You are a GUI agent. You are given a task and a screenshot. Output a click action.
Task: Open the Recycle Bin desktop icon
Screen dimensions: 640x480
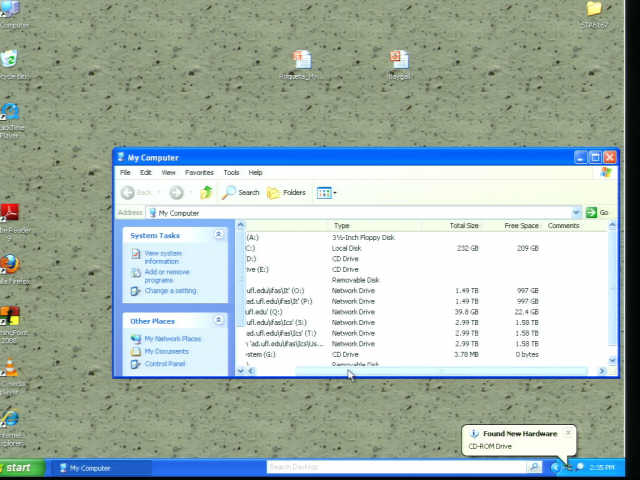(9, 59)
